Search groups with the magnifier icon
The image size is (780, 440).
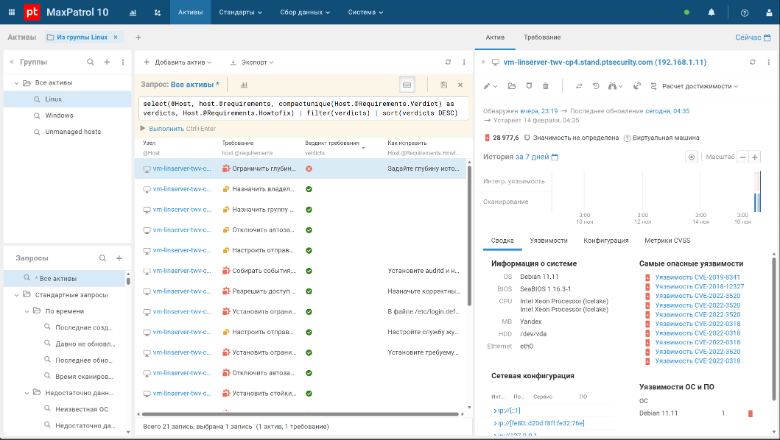coord(90,62)
